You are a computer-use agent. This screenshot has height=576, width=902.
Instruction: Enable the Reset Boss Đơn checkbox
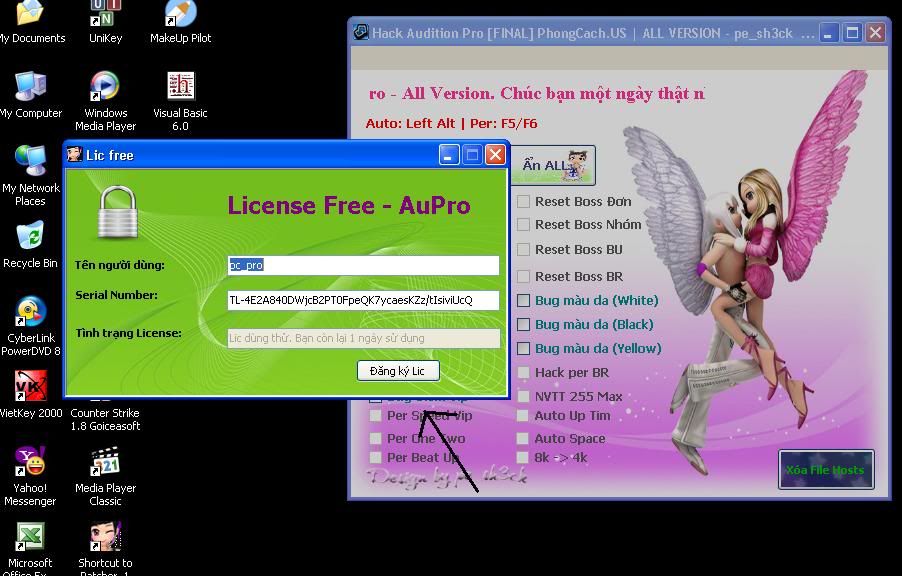click(523, 201)
